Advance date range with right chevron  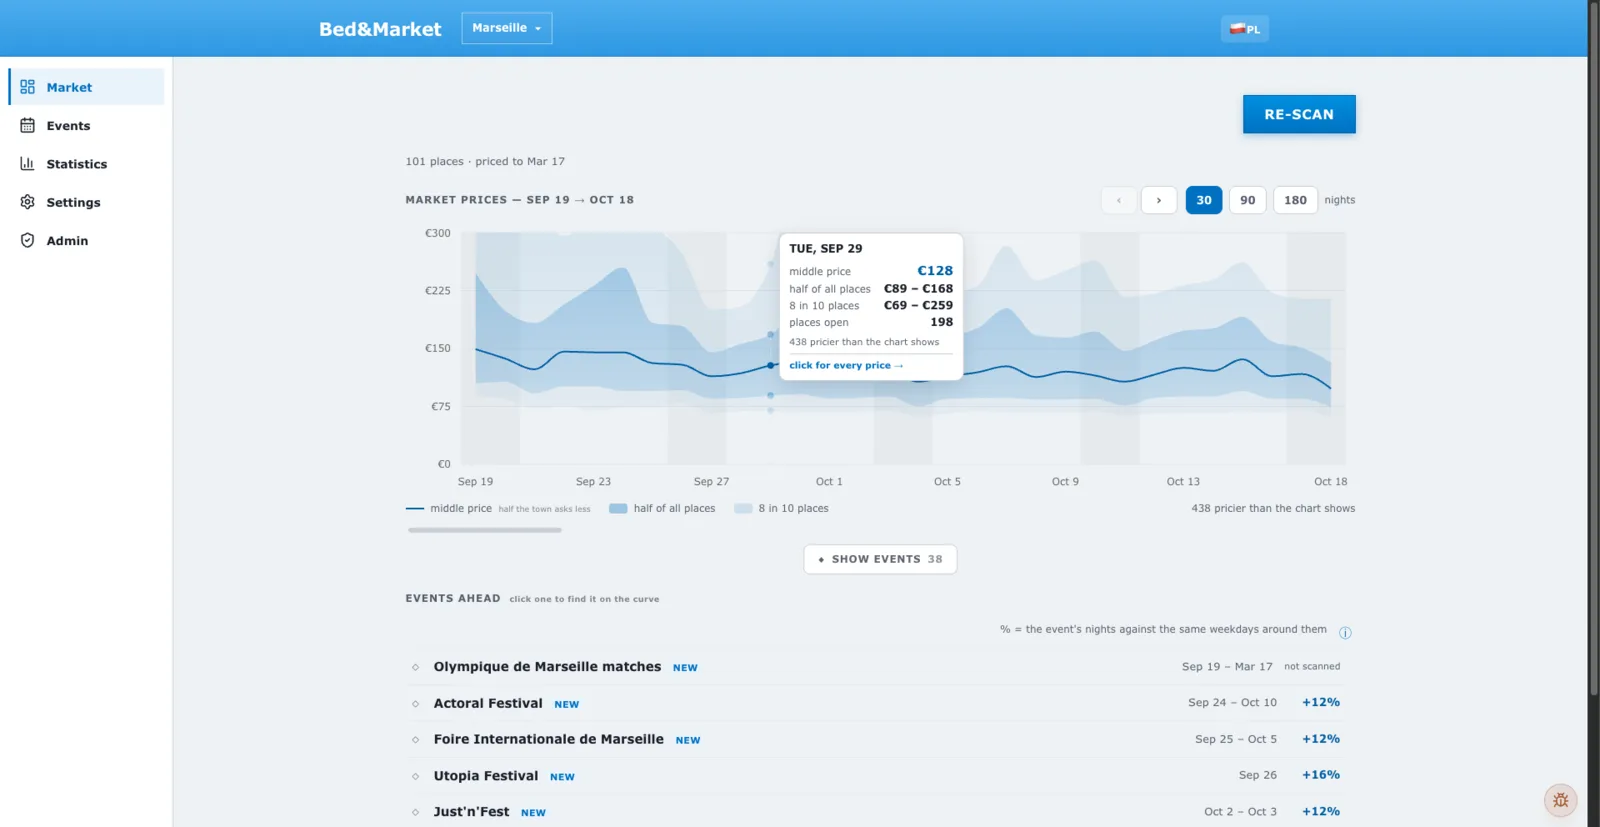coord(1159,200)
